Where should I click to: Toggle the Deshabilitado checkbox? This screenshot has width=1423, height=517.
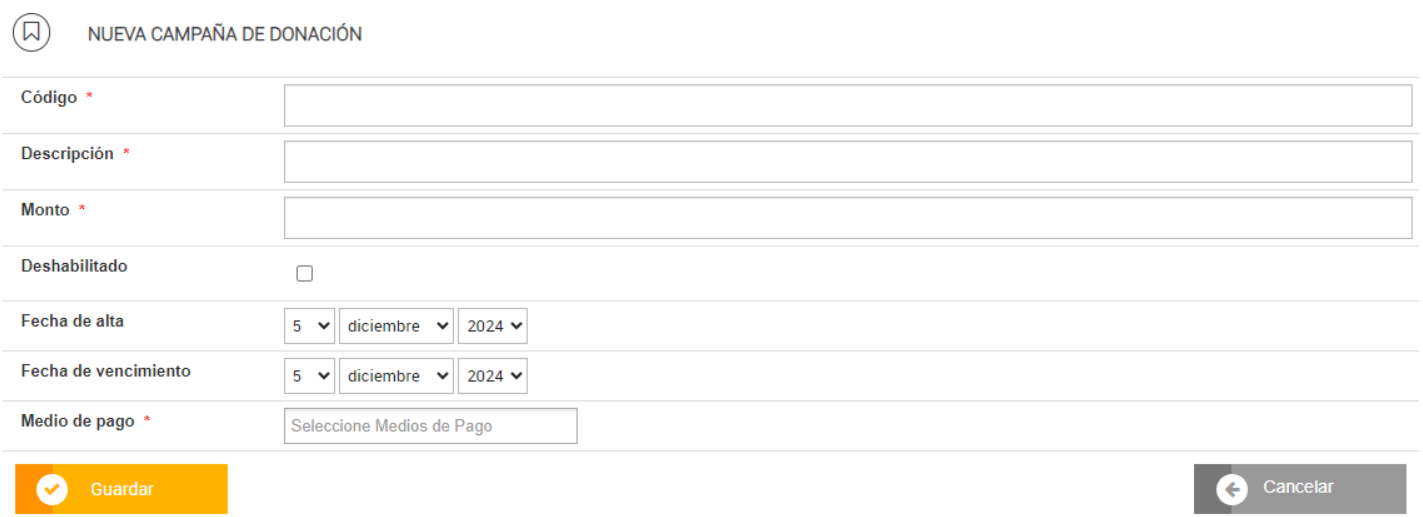pyautogui.click(x=305, y=274)
